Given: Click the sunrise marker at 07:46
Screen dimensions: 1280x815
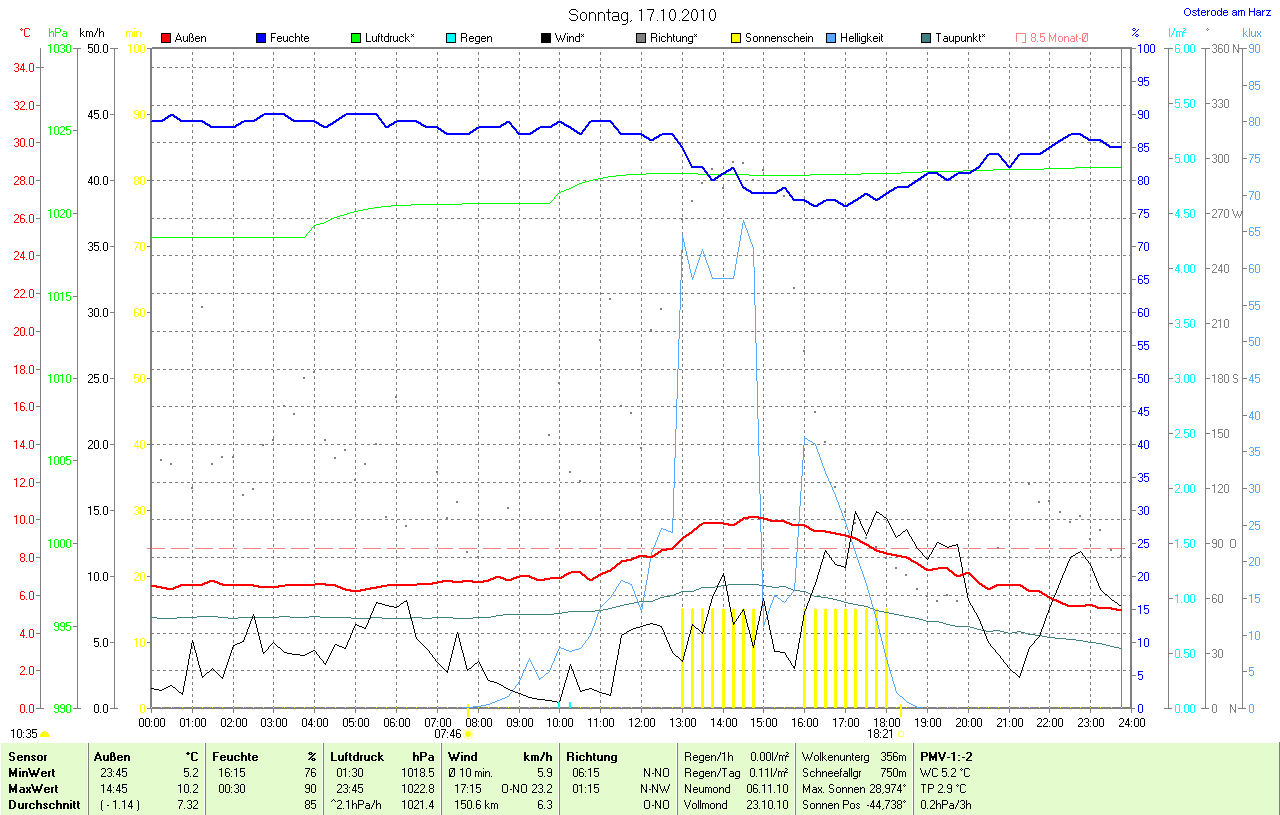Looking at the screenshot, I should pos(468,734).
